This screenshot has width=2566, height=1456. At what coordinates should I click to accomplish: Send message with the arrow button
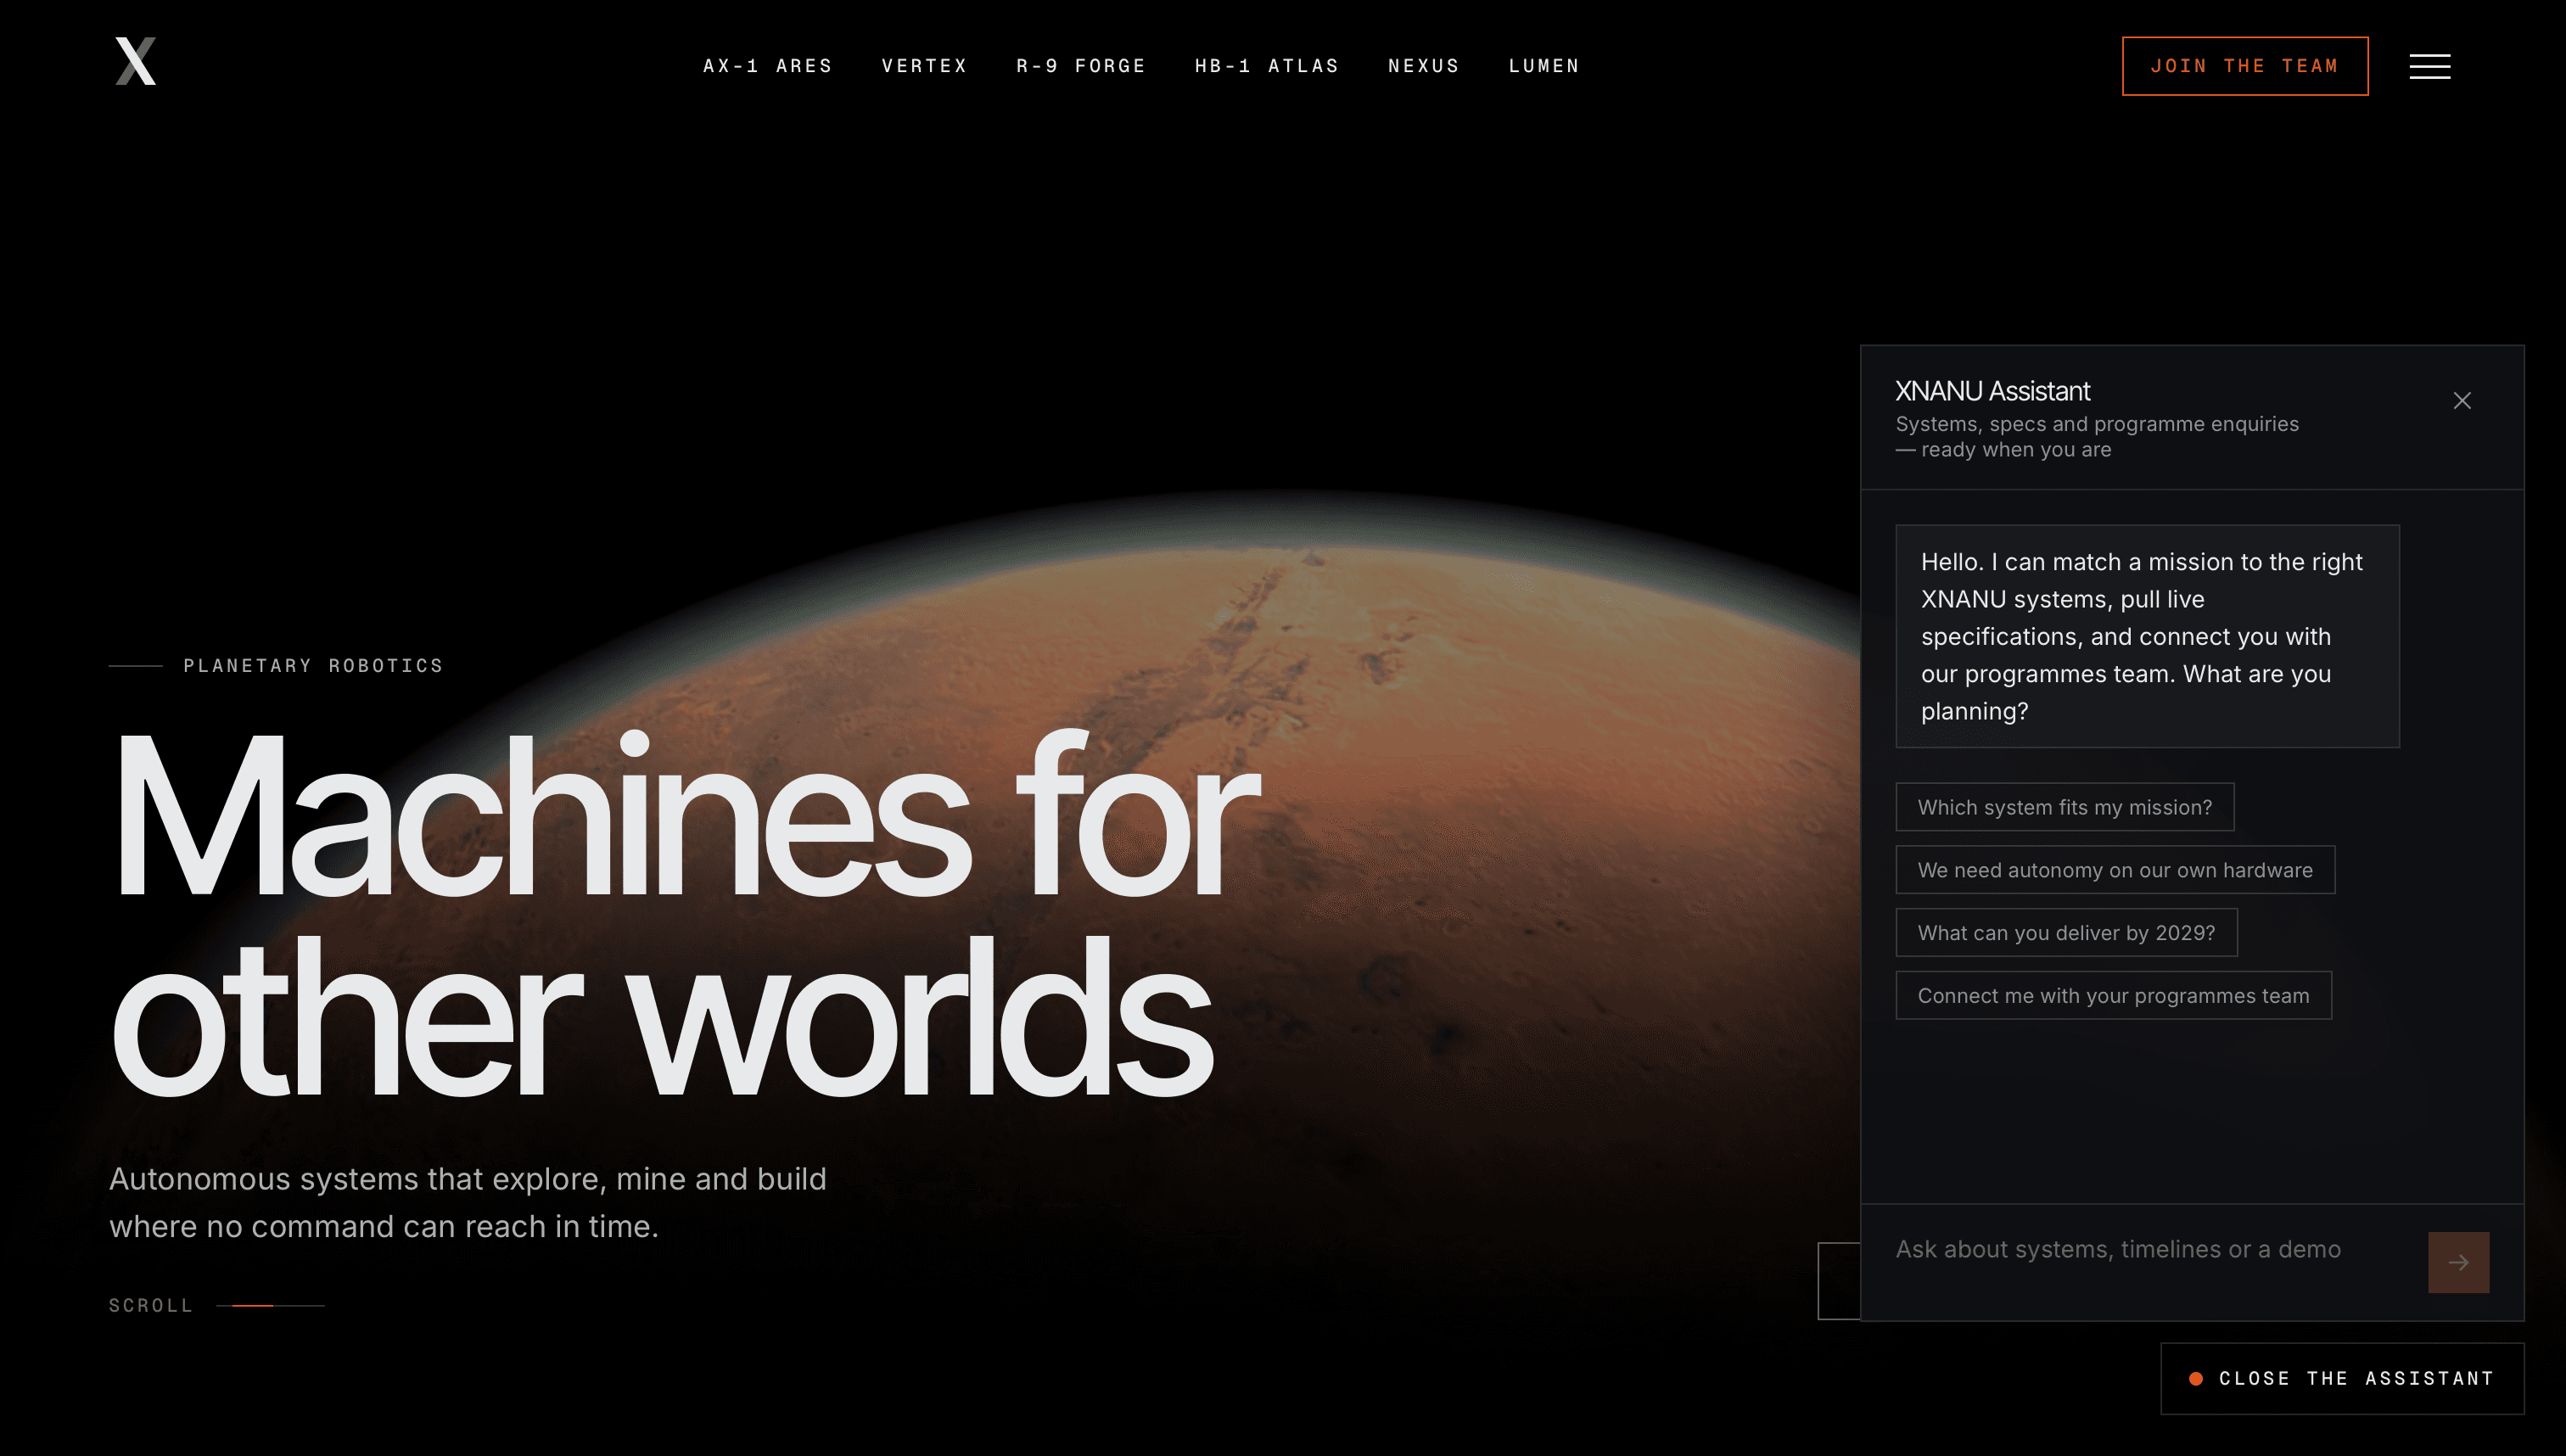(x=2458, y=1262)
